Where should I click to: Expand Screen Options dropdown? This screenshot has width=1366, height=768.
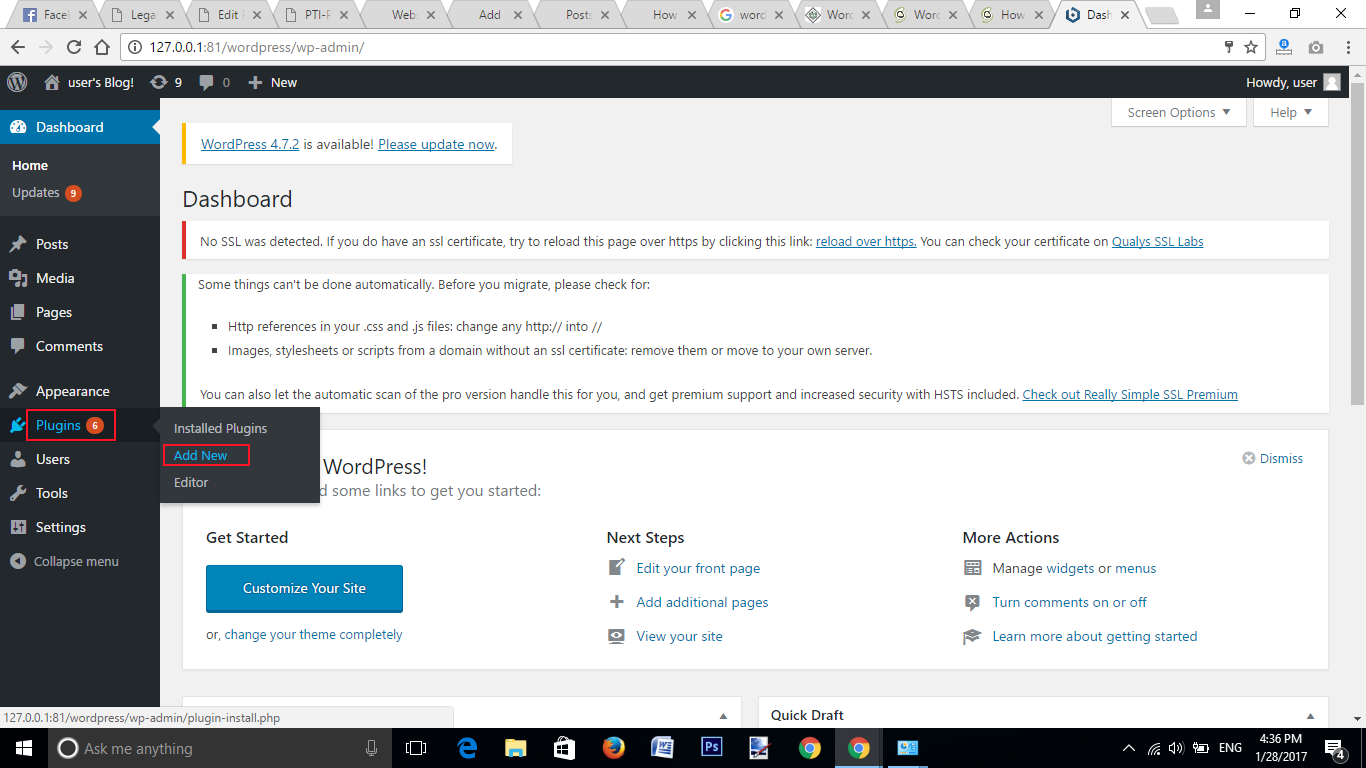[1179, 112]
